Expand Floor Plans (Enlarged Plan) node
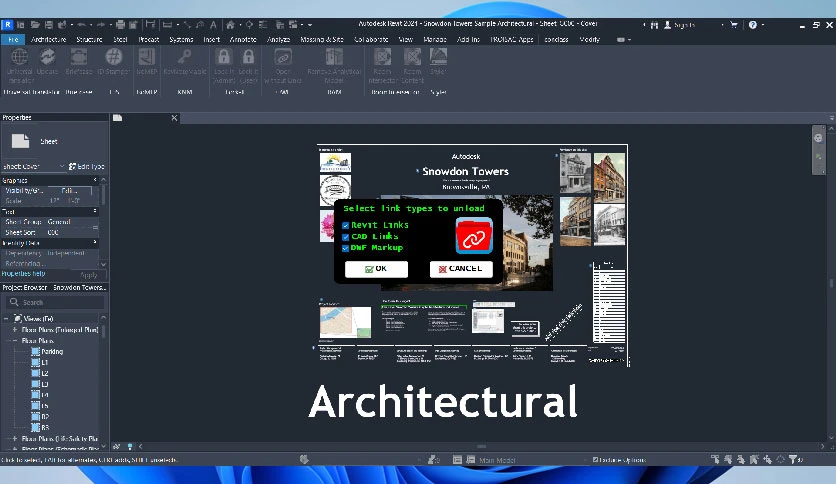 coord(15,330)
